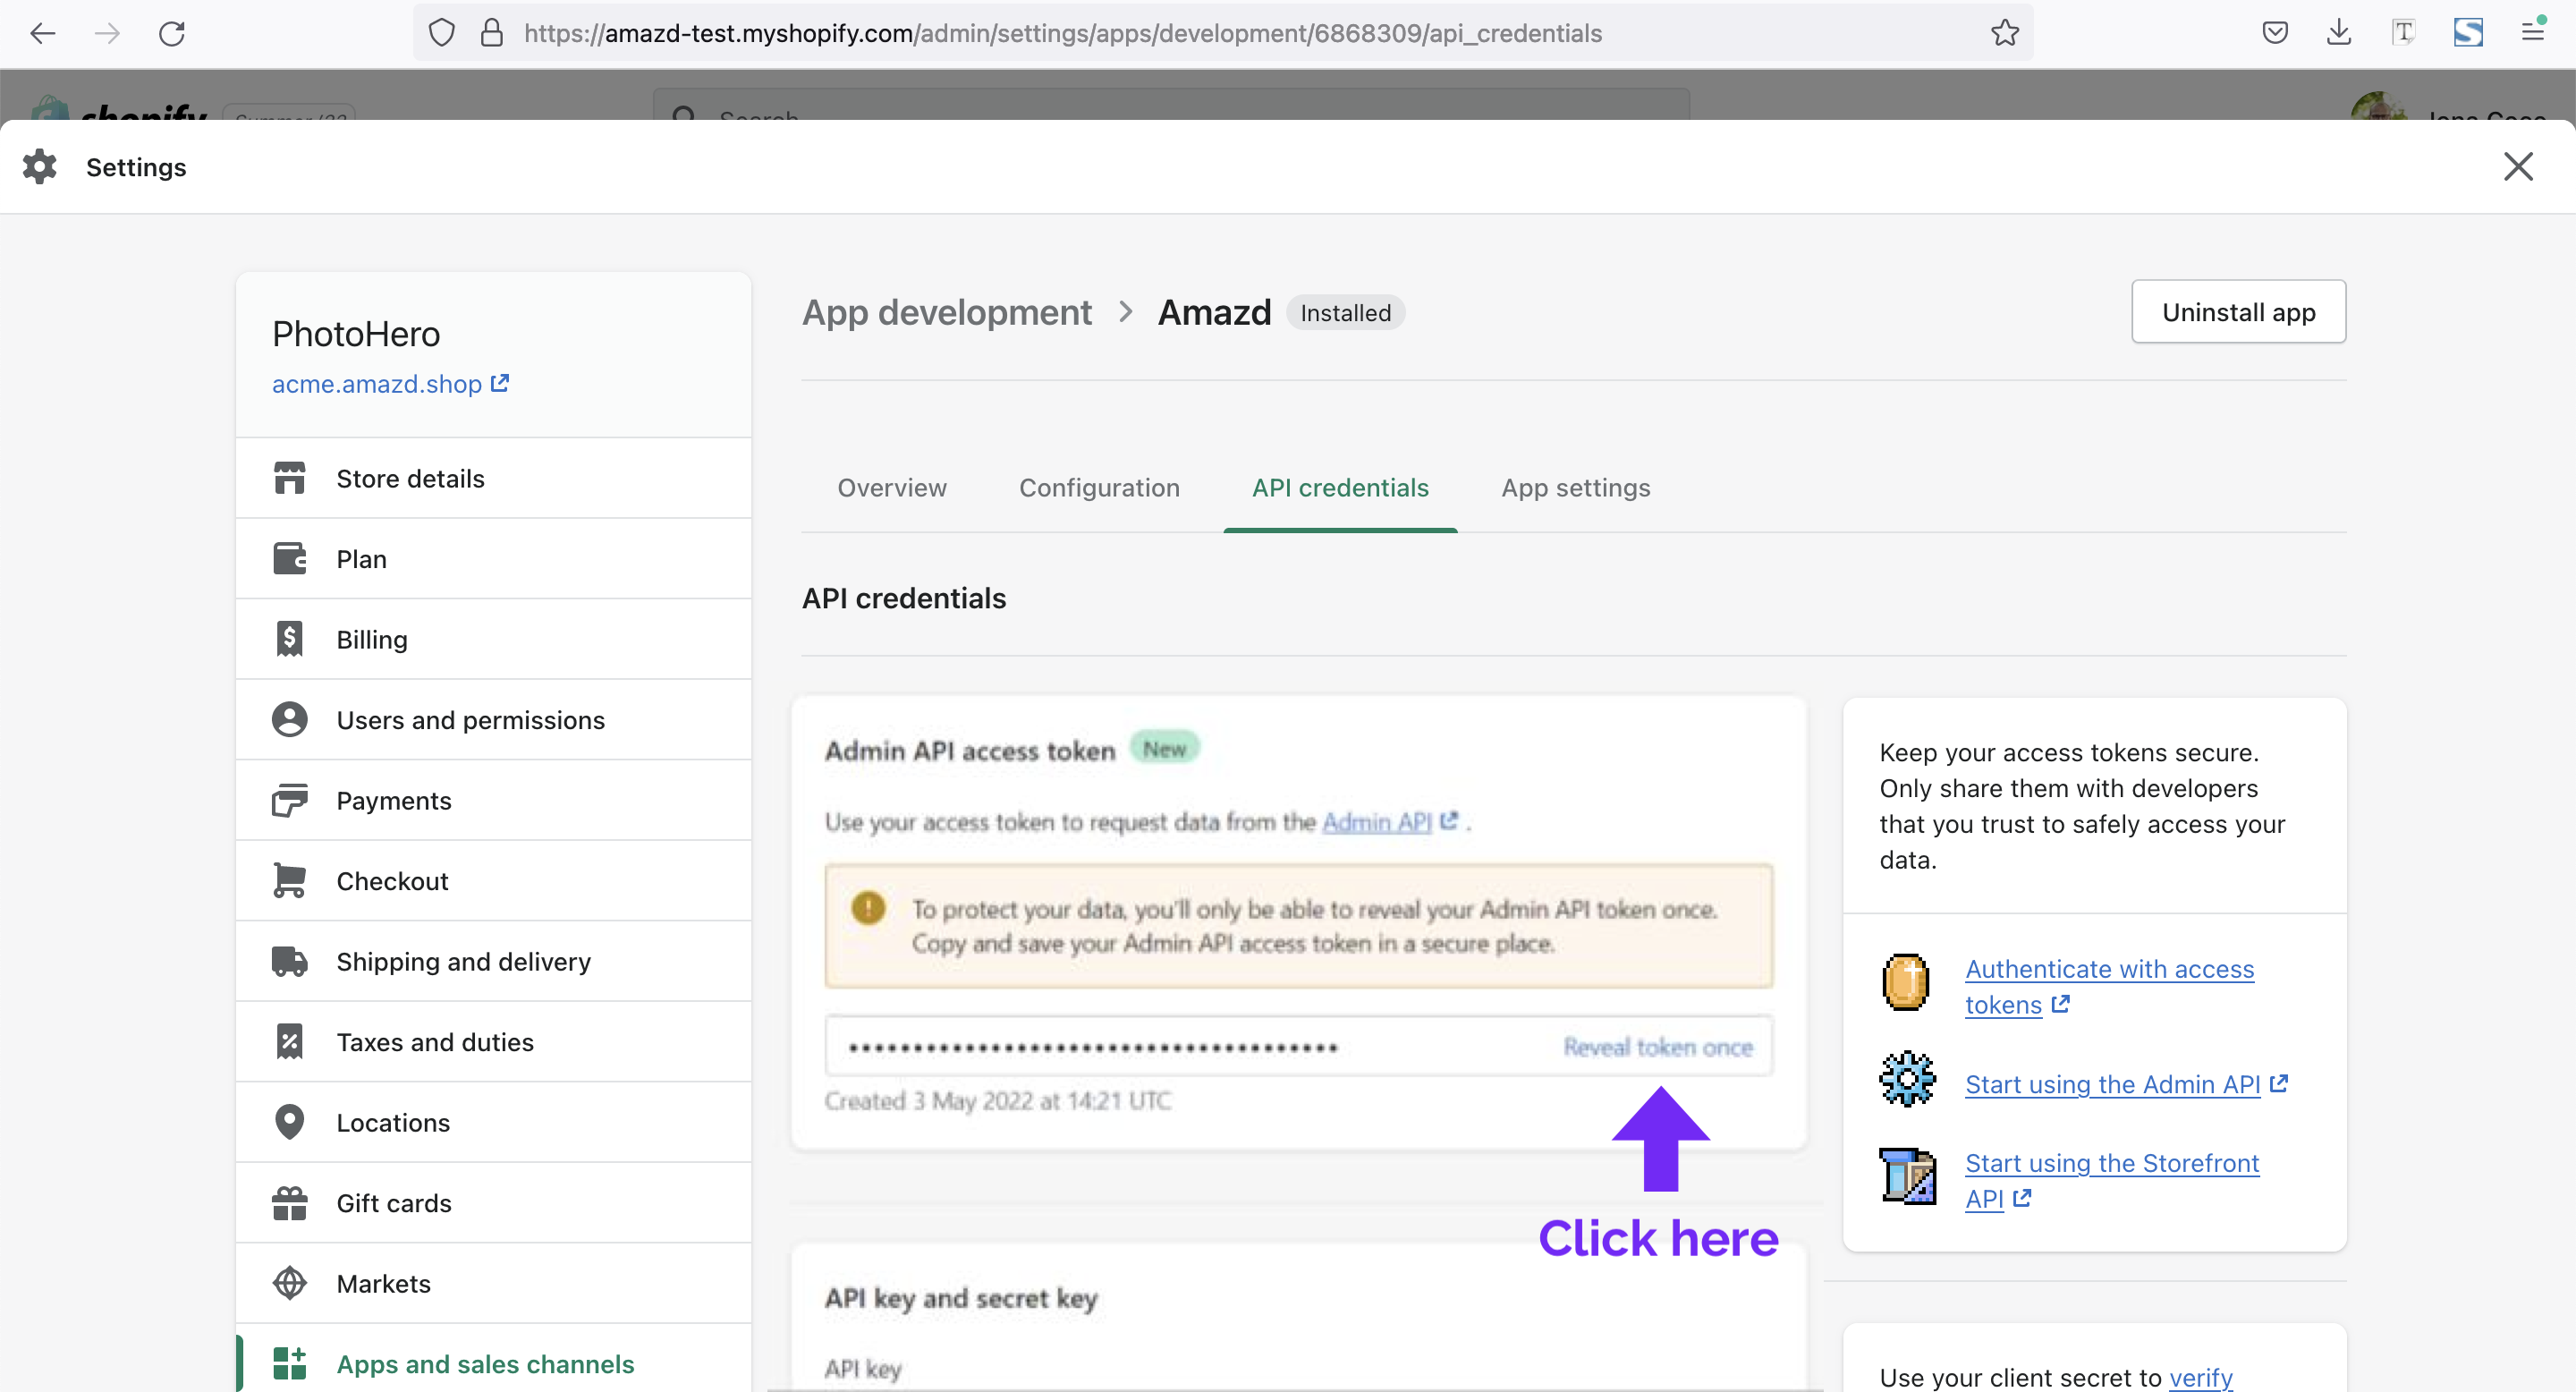Open Authenticate with access tokens link
2576x1392 pixels.
pos(2109,986)
